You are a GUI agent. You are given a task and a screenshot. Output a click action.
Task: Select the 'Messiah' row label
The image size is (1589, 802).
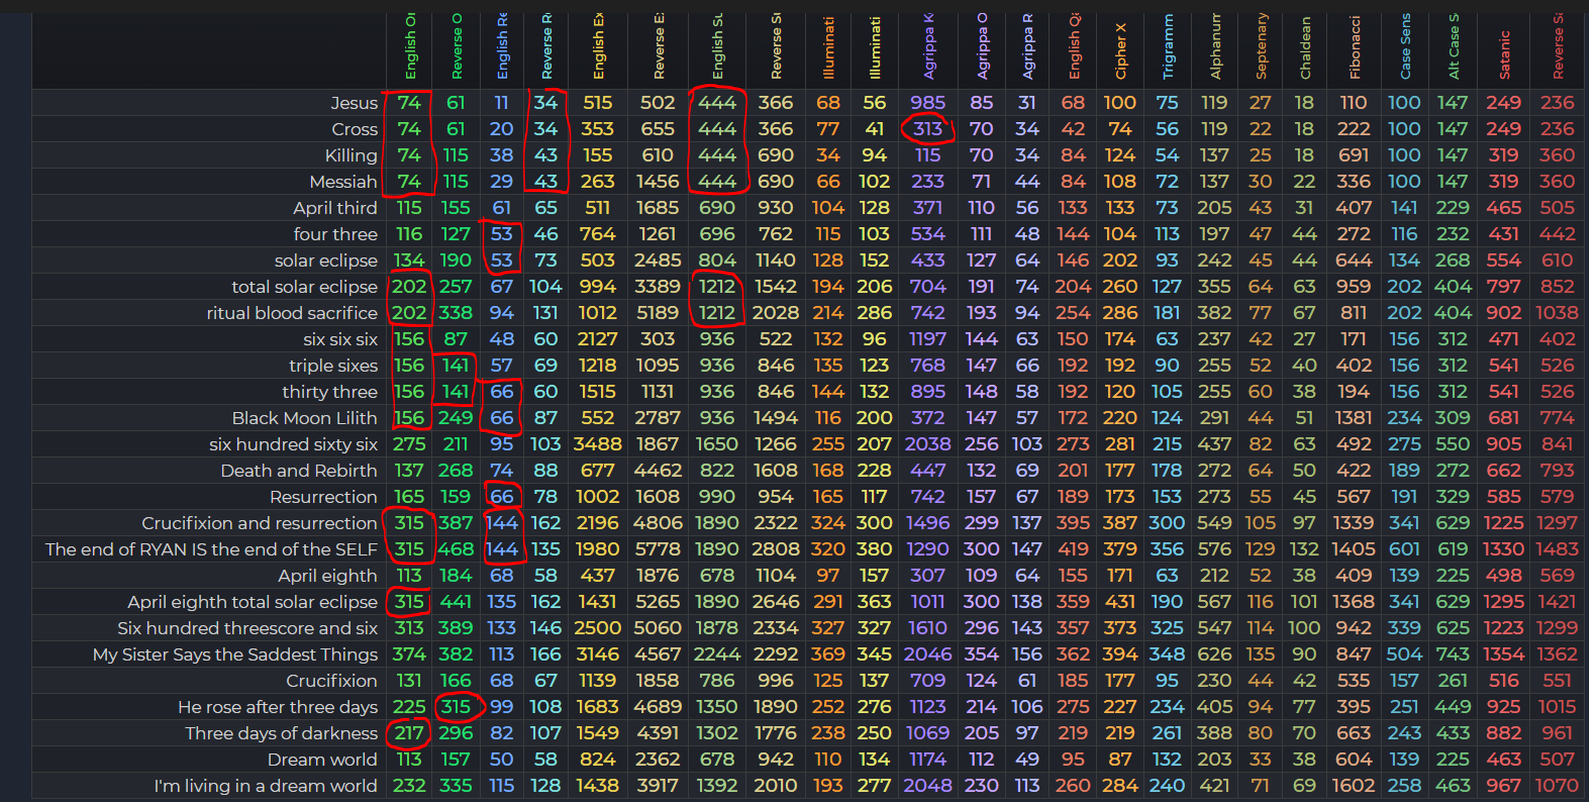coord(343,182)
